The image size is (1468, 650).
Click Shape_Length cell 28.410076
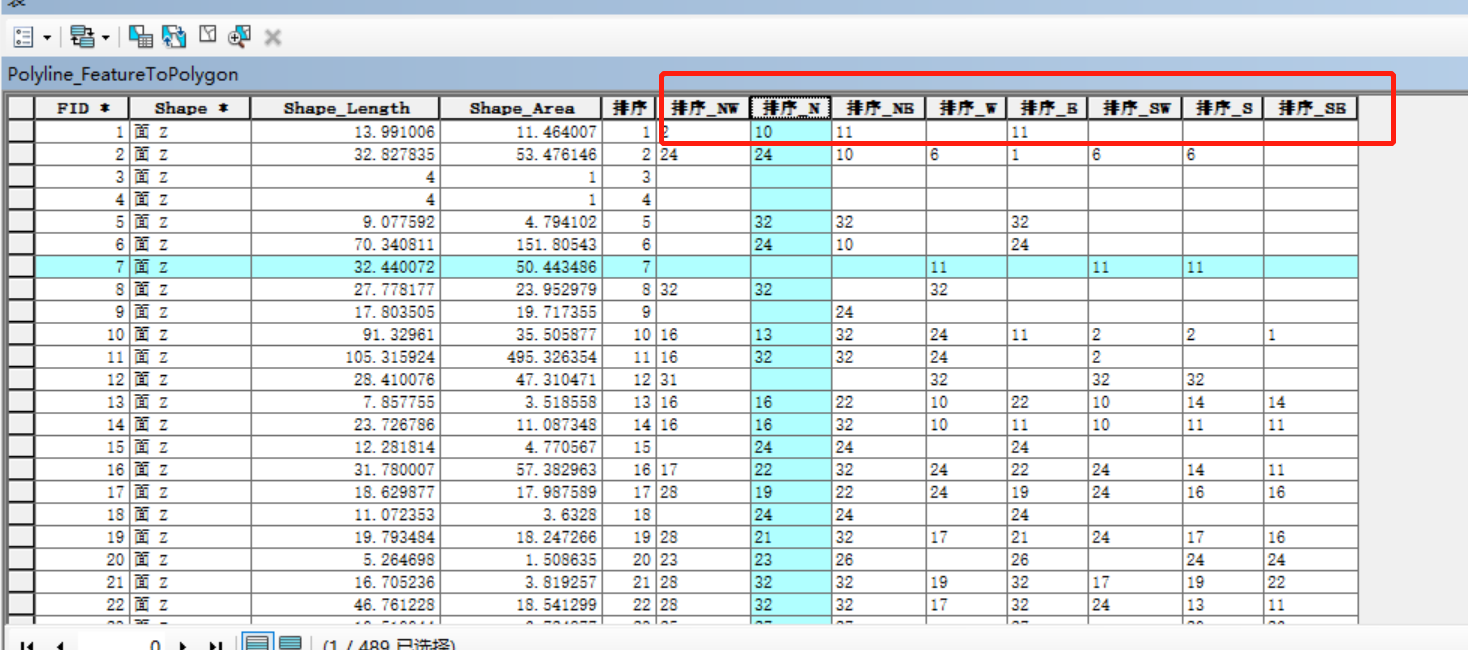coord(346,380)
